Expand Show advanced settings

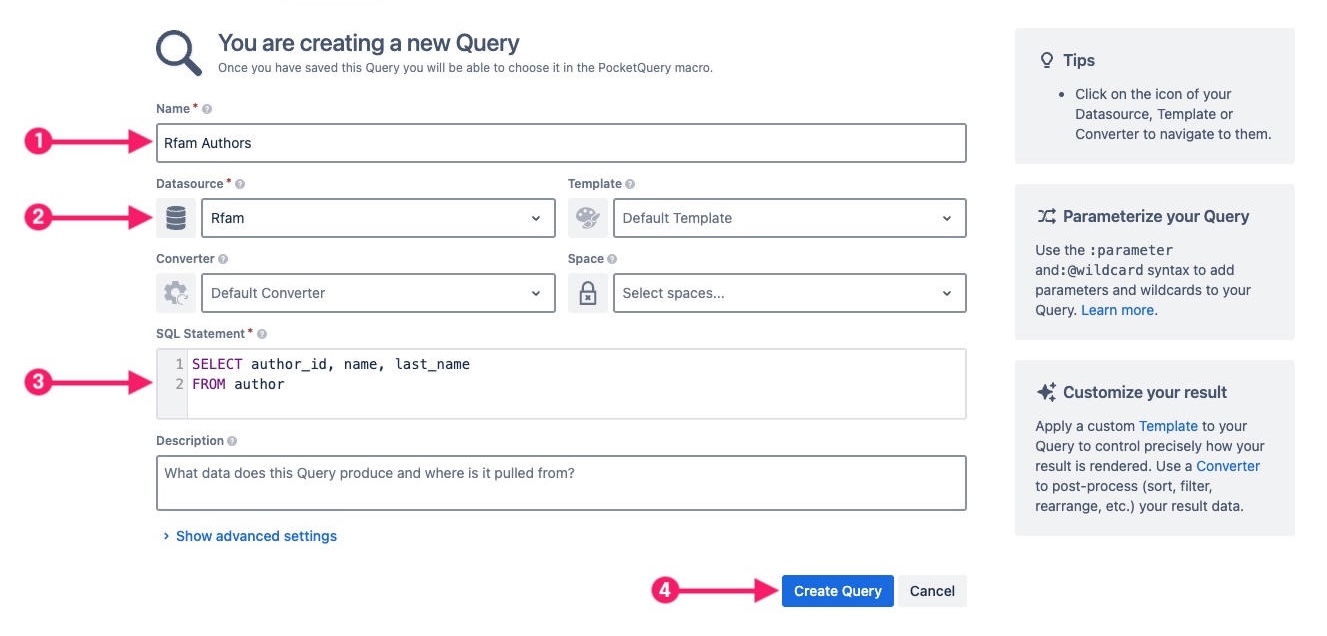[x=256, y=536]
